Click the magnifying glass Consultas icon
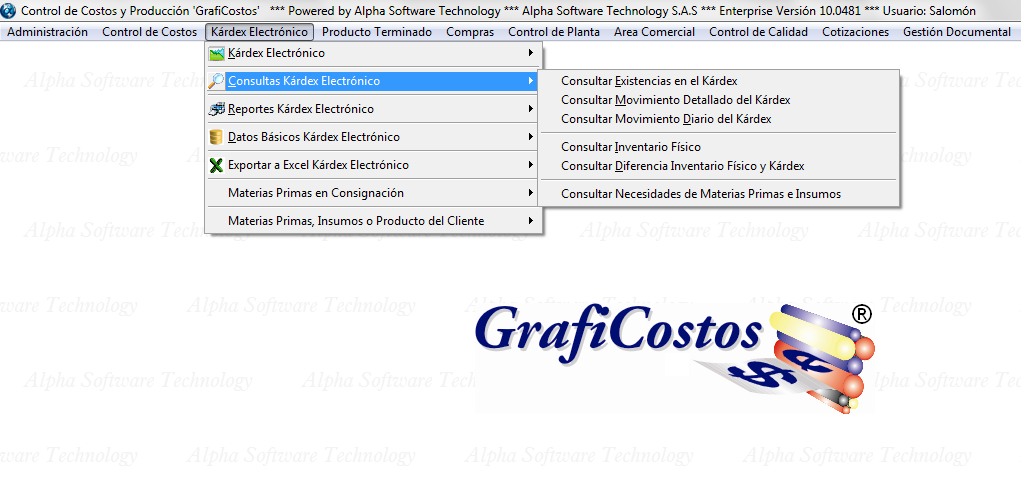 216,81
